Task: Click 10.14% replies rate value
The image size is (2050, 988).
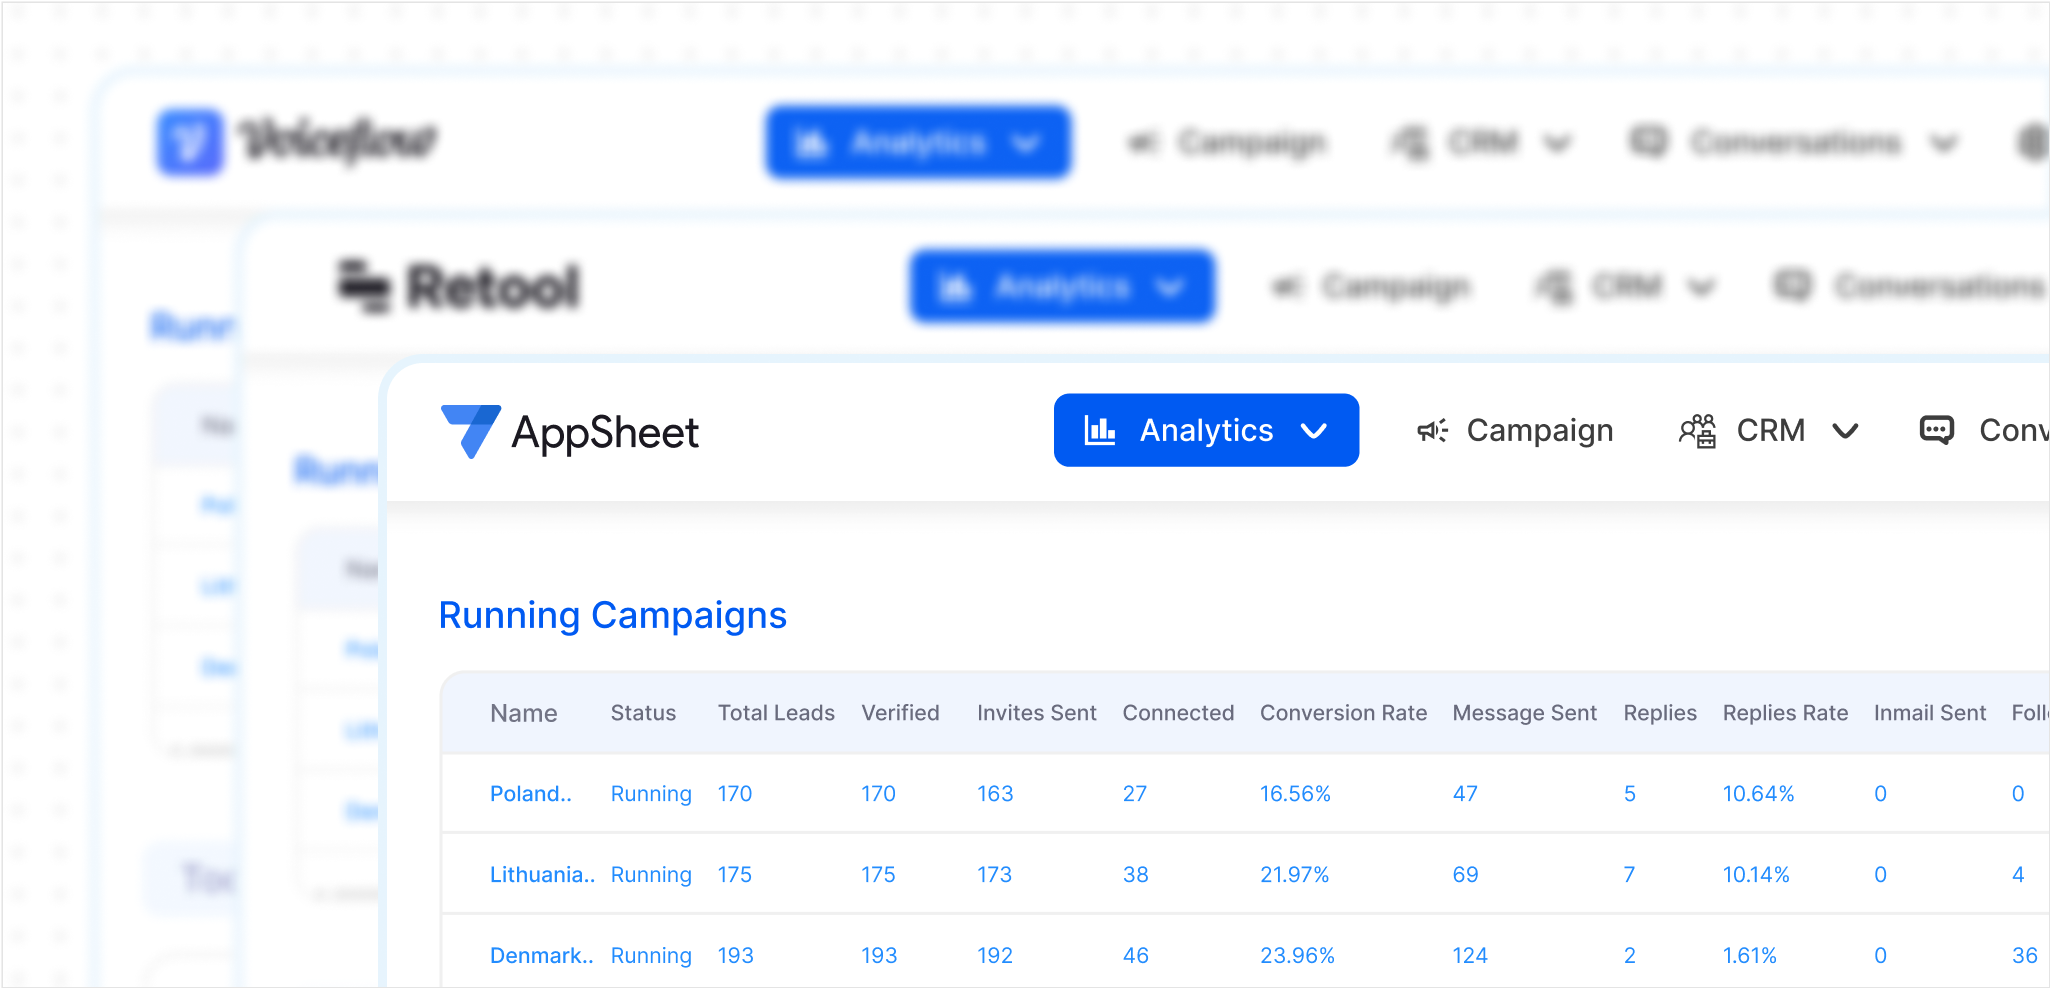Action: click(1756, 875)
